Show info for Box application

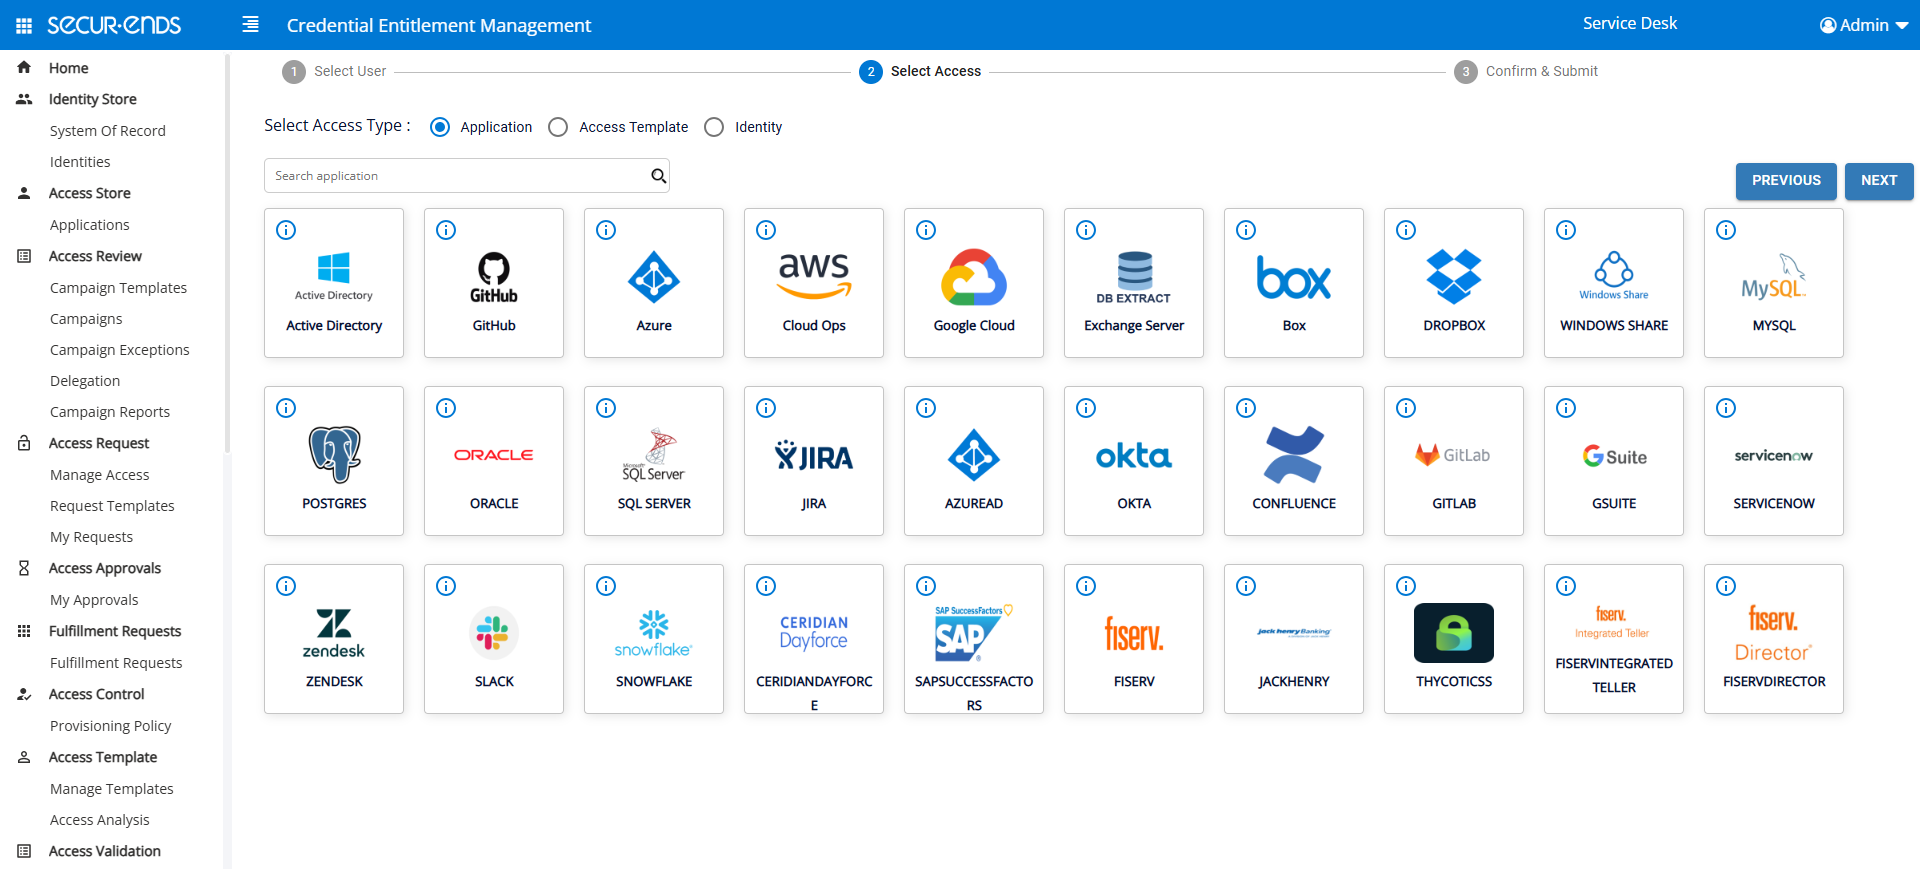1246,230
